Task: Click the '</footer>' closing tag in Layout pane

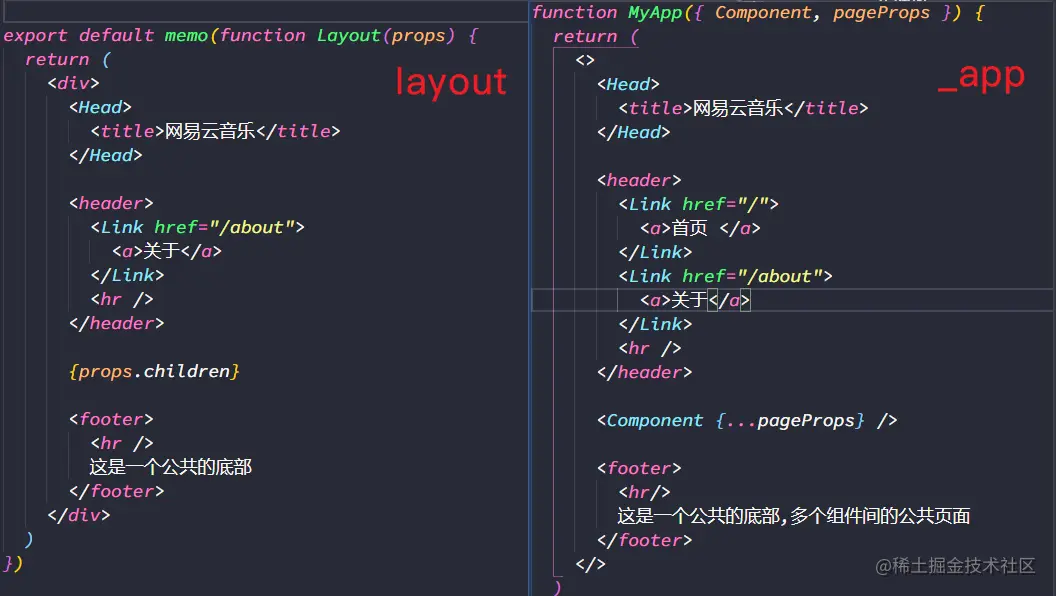Action: point(117,491)
